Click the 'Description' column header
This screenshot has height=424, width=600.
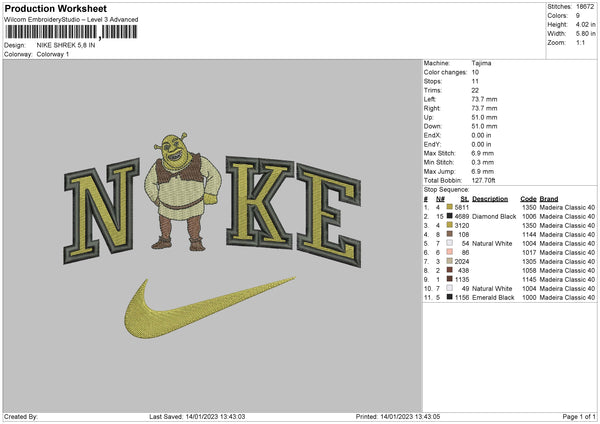tap(490, 199)
